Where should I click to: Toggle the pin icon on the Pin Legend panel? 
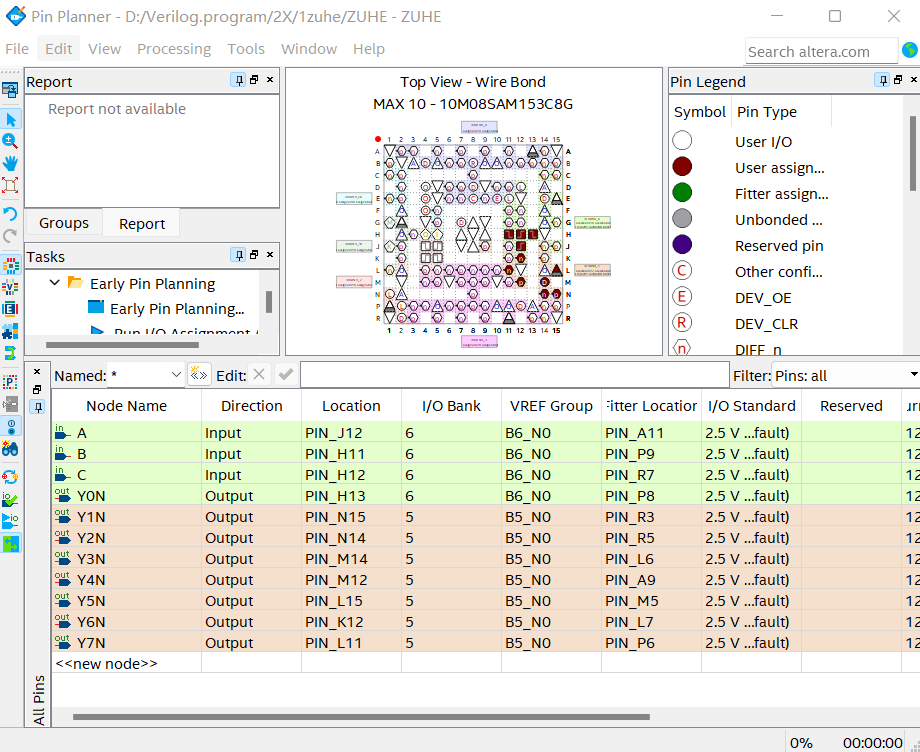(x=881, y=81)
